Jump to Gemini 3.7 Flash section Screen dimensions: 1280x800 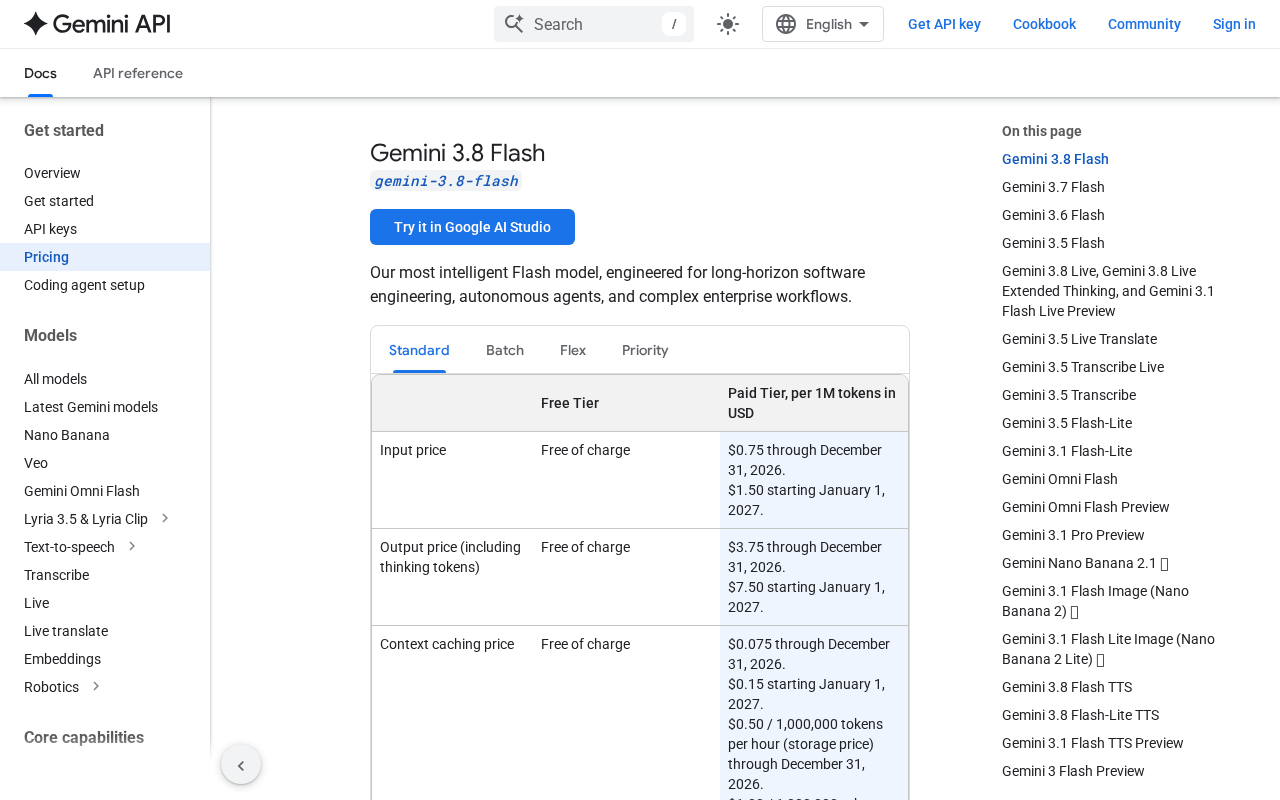coord(1053,187)
